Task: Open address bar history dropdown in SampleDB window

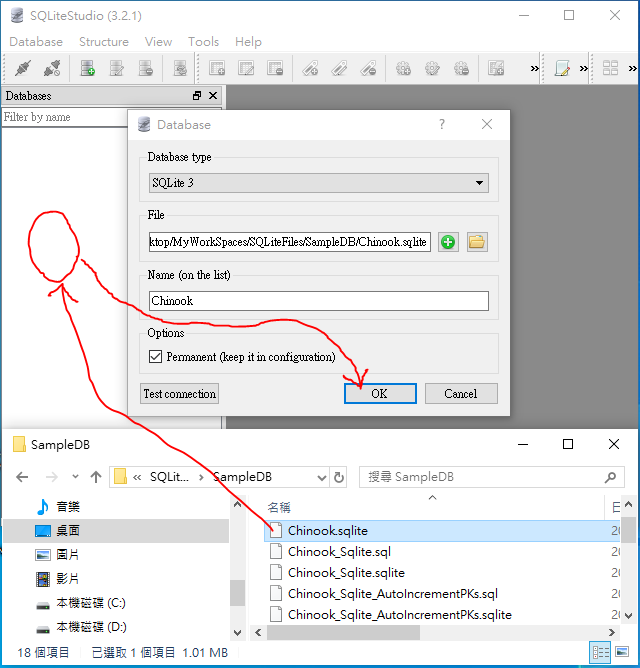Action: point(322,478)
